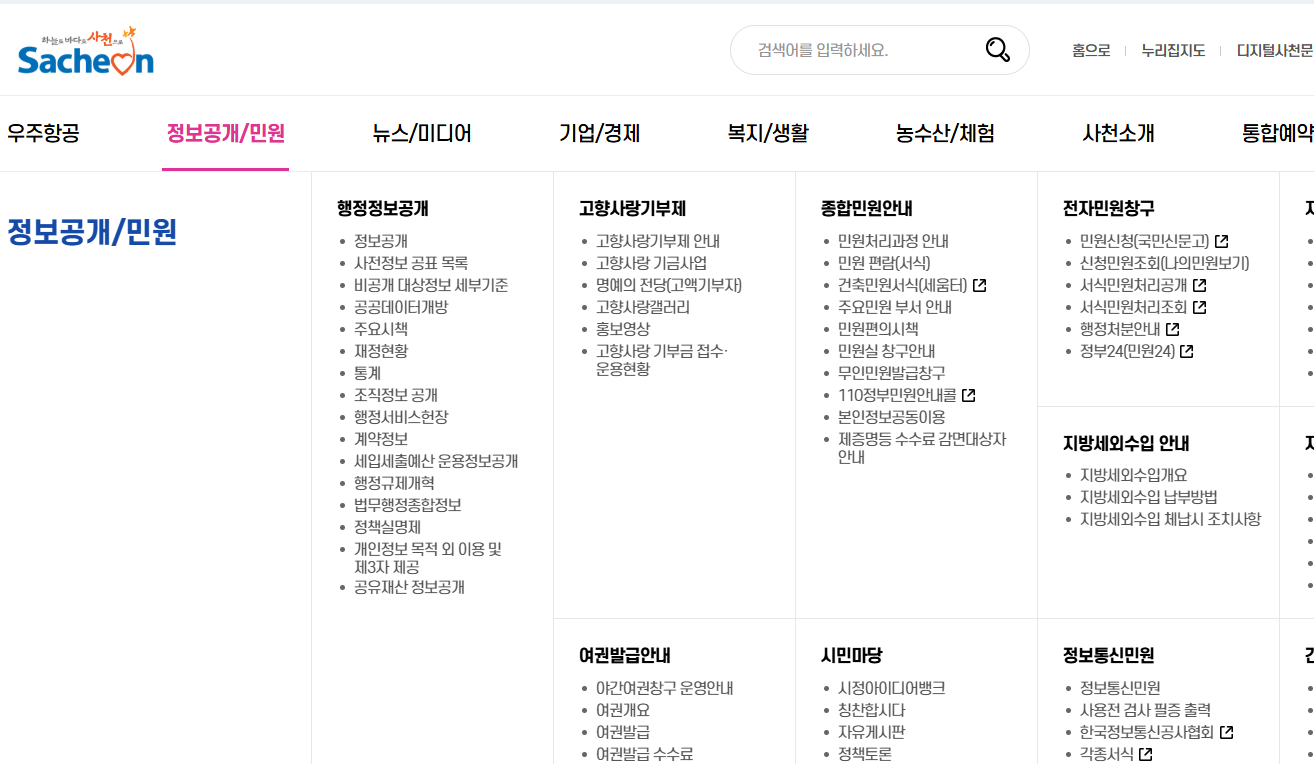This screenshot has height=764, width=1314.
Task: Open the 누리집지도 sitemap link
Action: (1173, 50)
